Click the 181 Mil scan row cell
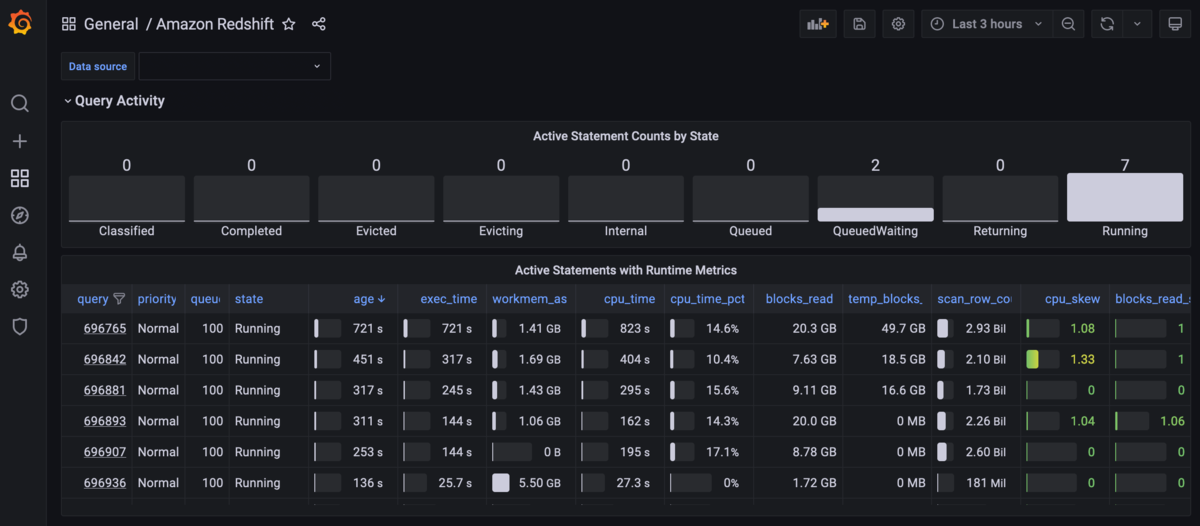1200x526 pixels. pyautogui.click(x=975, y=483)
